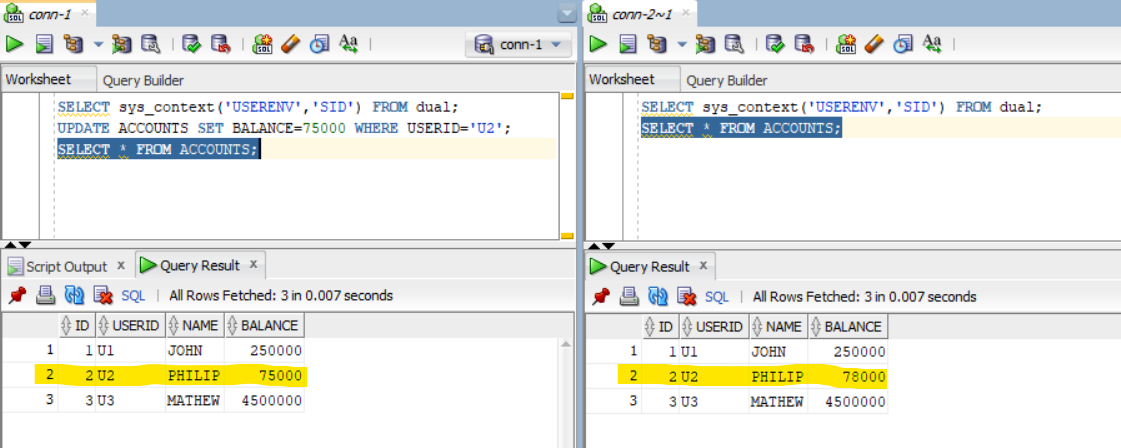The image size is (1121, 448).
Task: Sort by USERID column in conn-1 result
Action: (130, 326)
